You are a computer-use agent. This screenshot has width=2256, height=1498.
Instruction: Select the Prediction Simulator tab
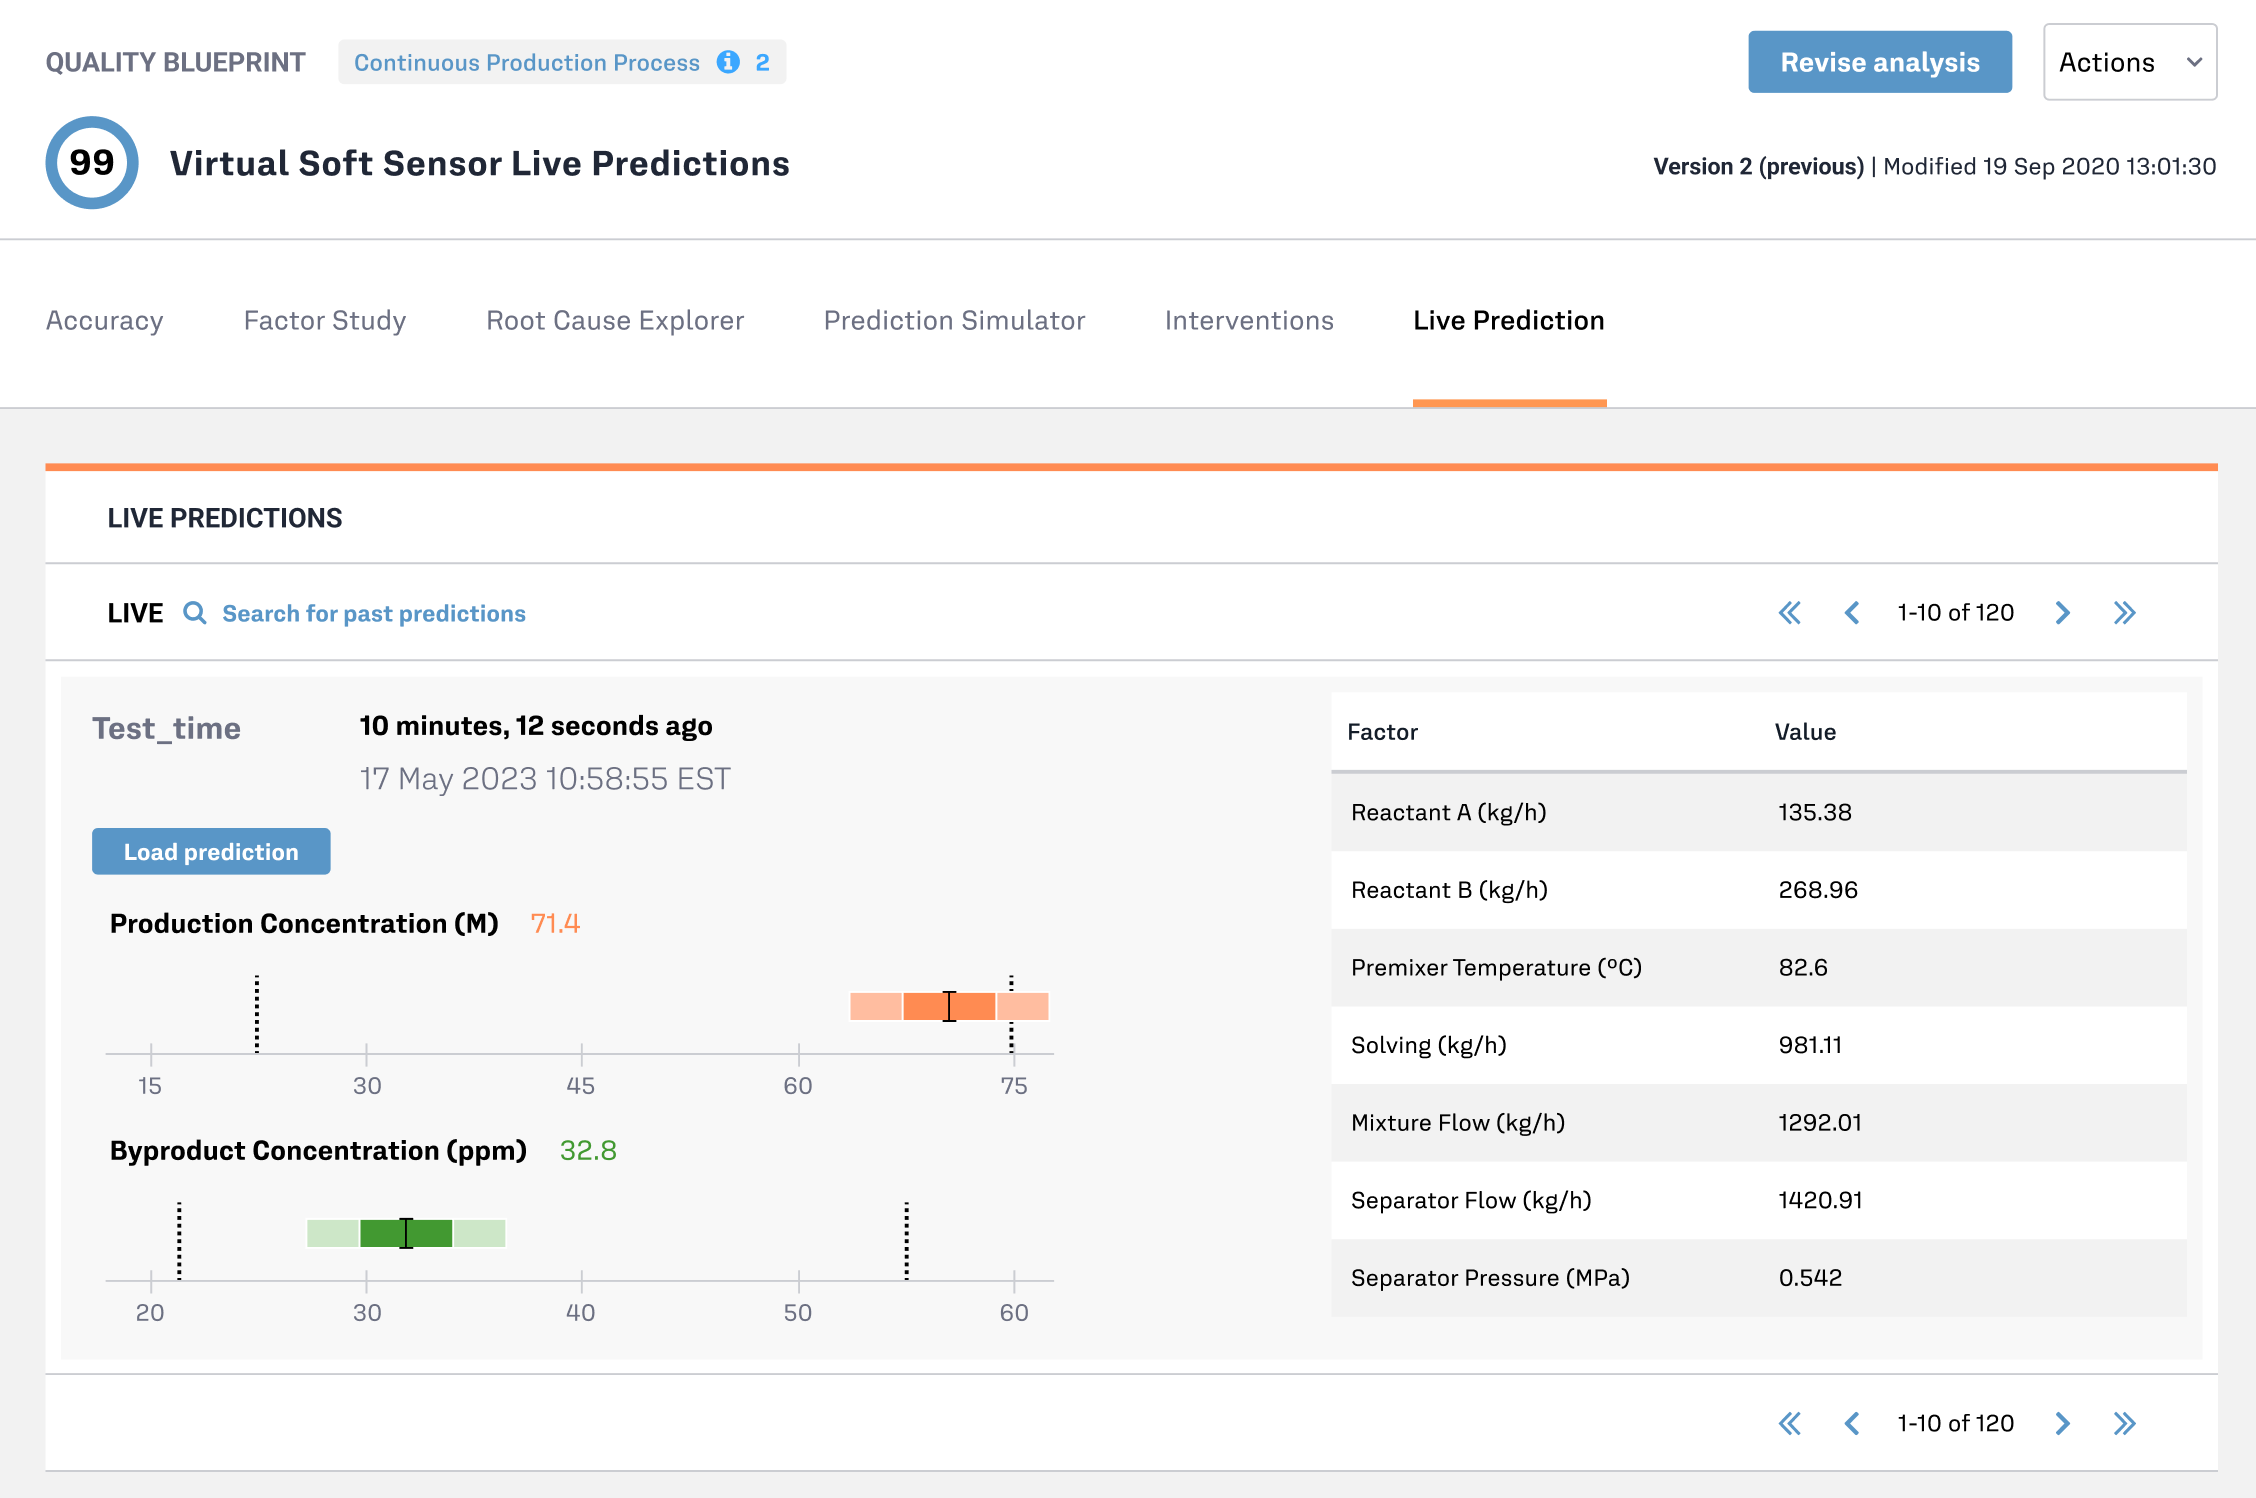954,320
